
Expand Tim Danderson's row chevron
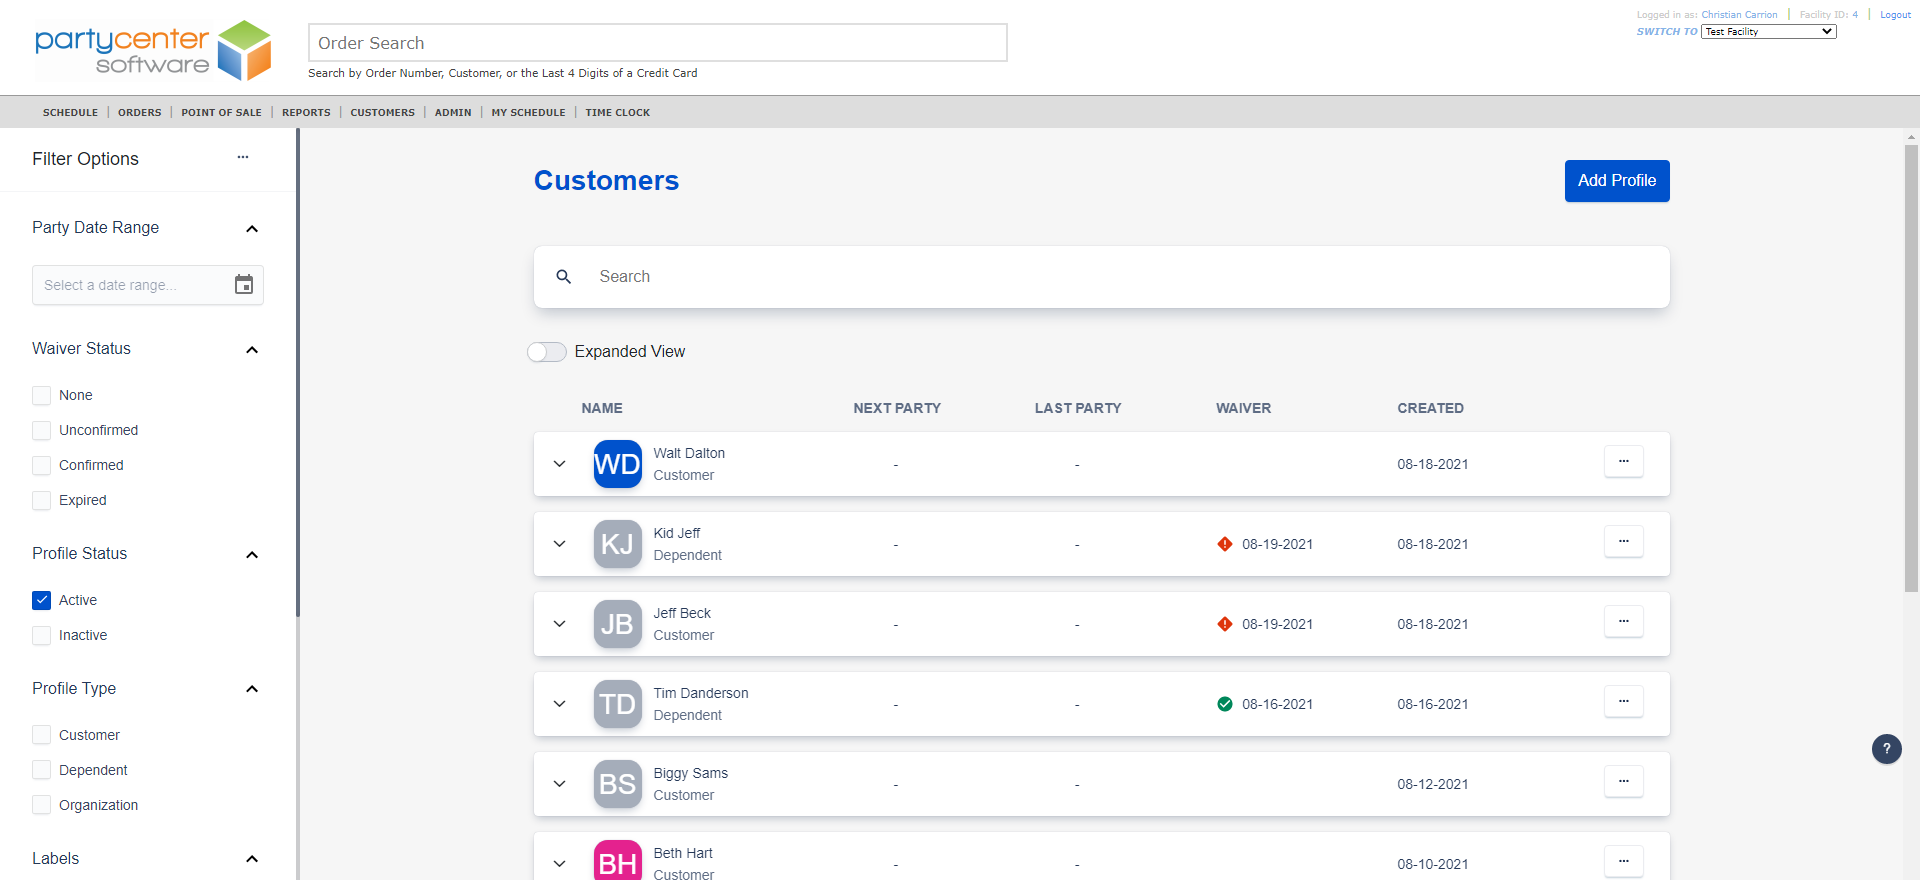click(560, 704)
